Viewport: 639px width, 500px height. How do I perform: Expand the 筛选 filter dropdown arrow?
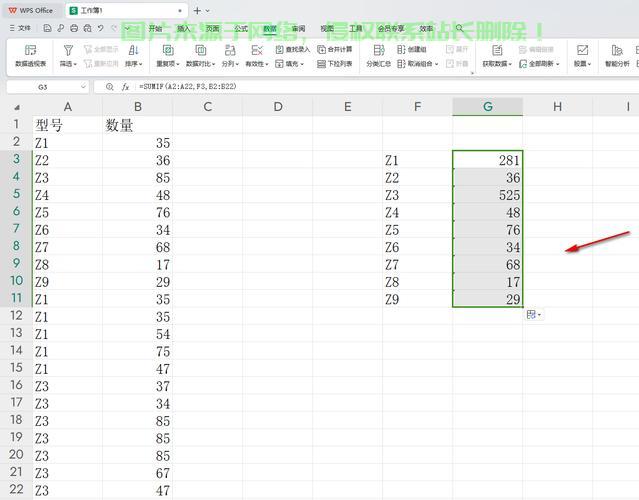click(75, 64)
